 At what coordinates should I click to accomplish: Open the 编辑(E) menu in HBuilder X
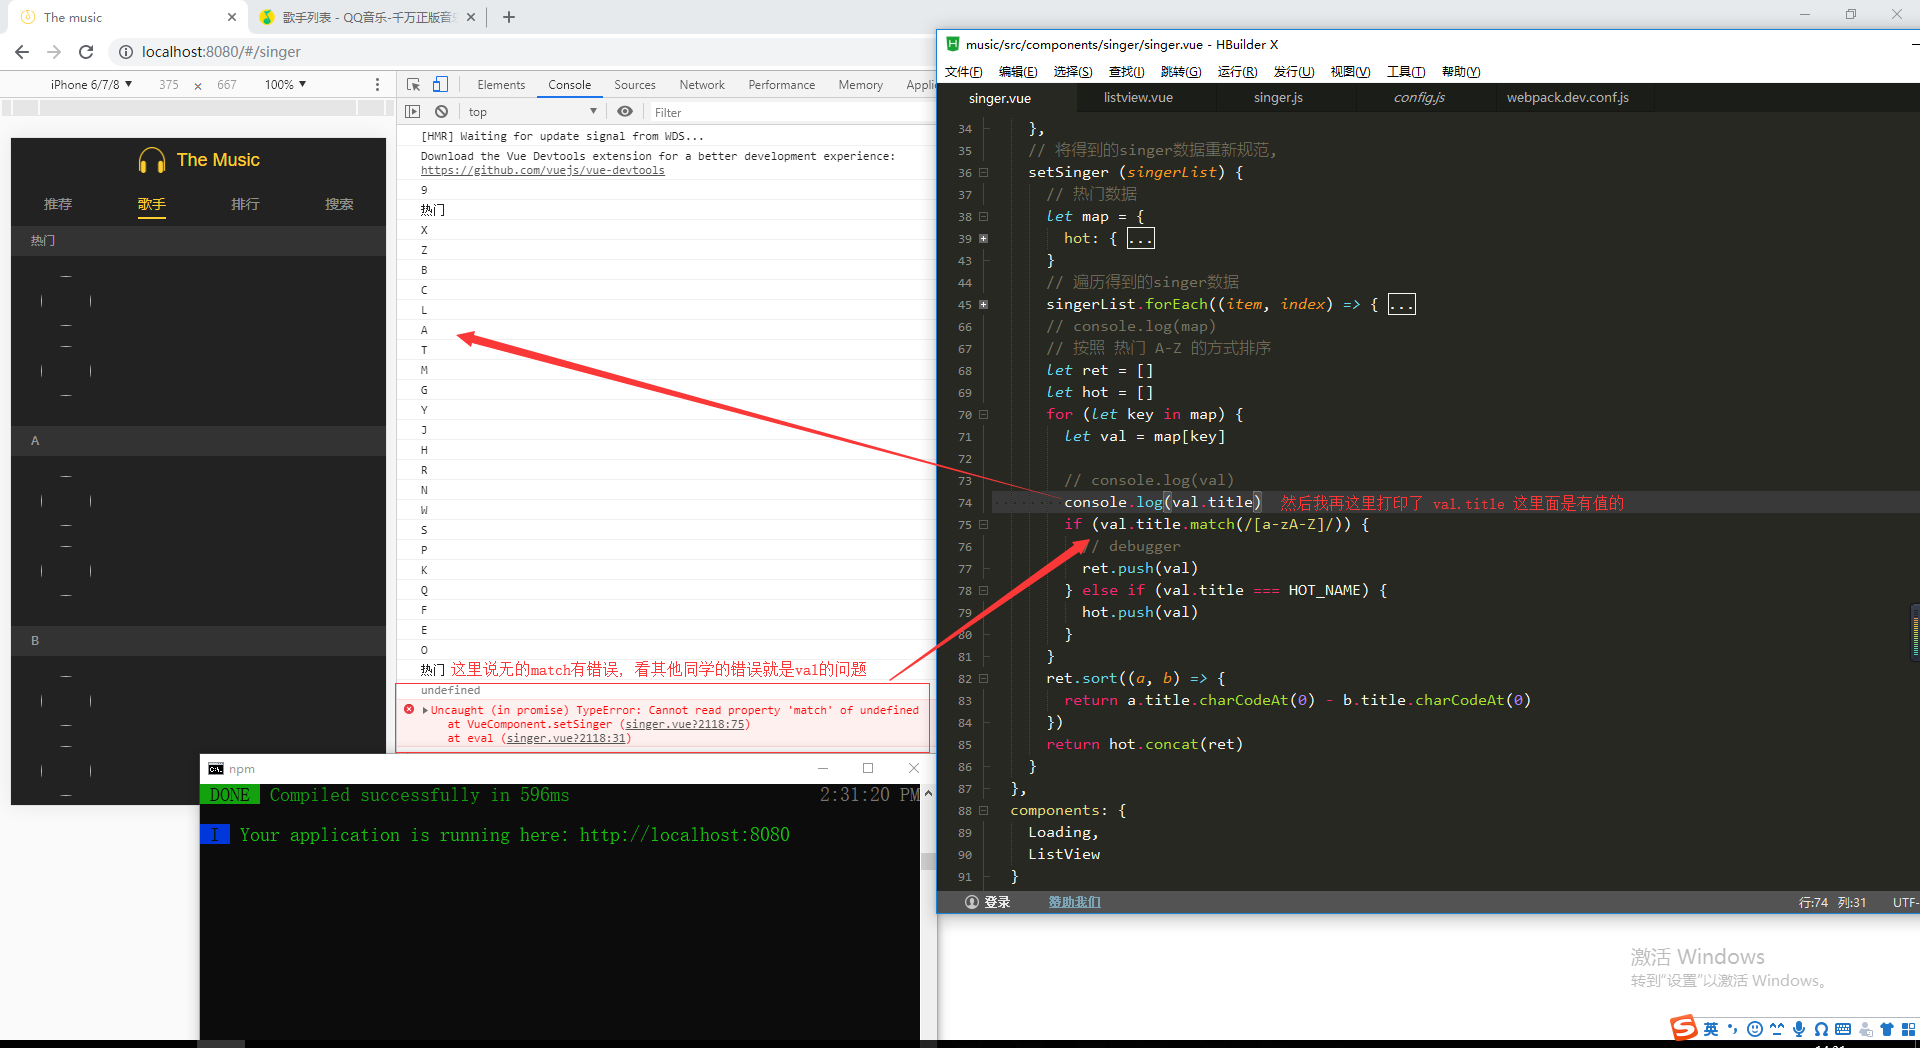tap(1018, 72)
